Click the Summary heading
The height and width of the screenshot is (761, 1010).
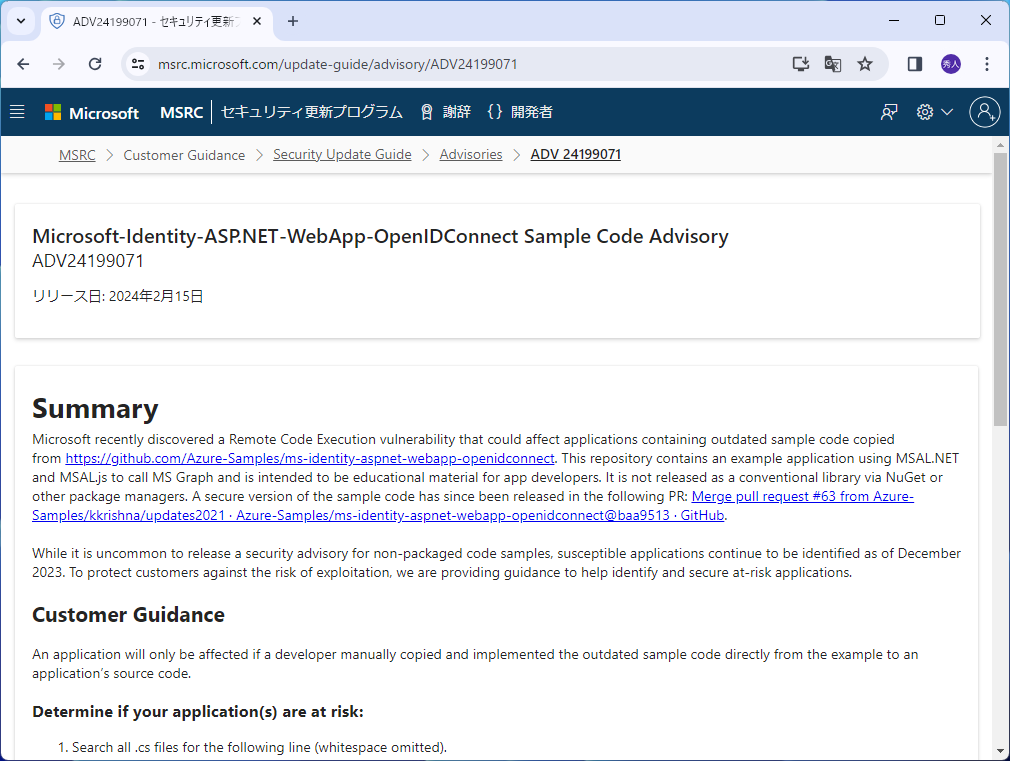click(x=95, y=409)
